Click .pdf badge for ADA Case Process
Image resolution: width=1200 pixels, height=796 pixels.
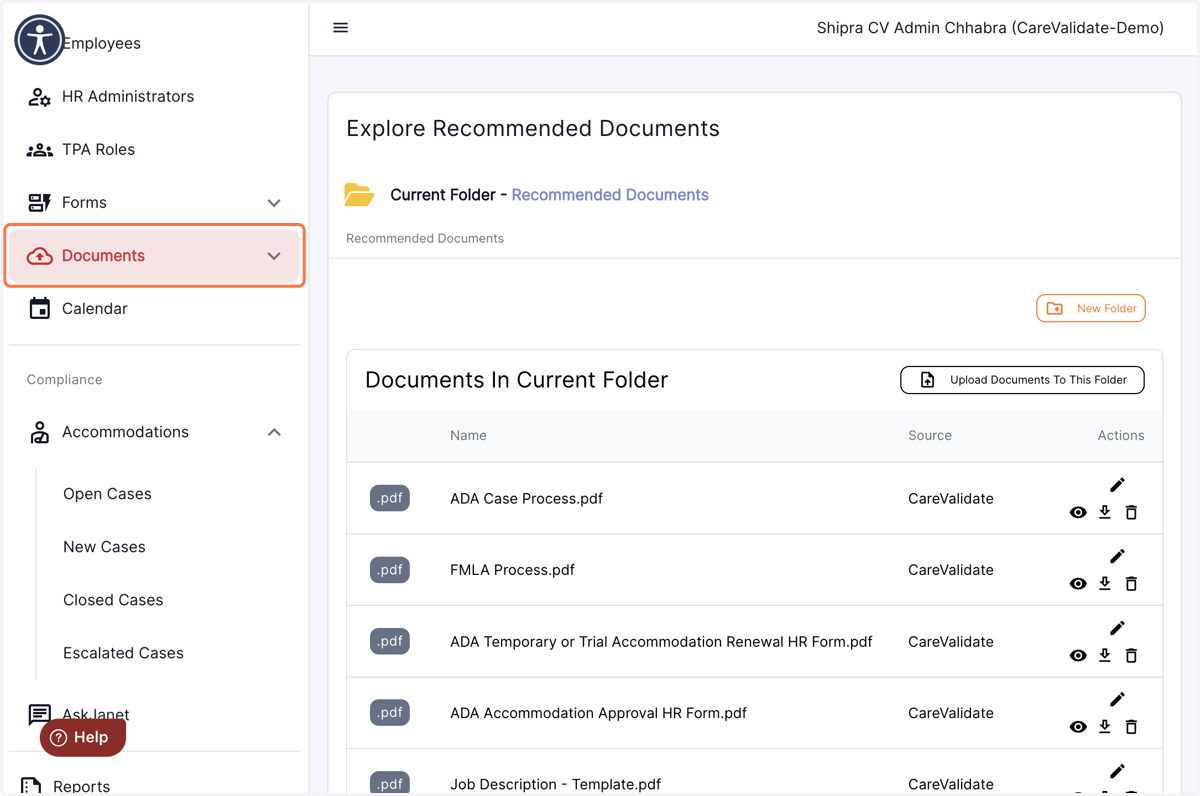(x=390, y=498)
